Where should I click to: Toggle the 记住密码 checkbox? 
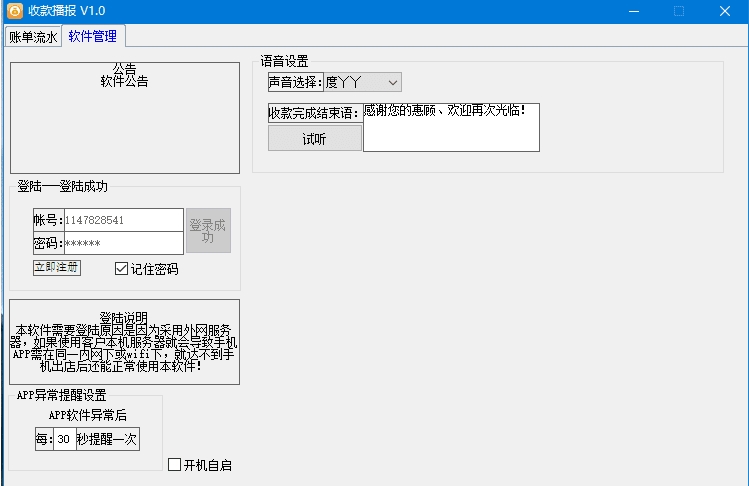122,268
